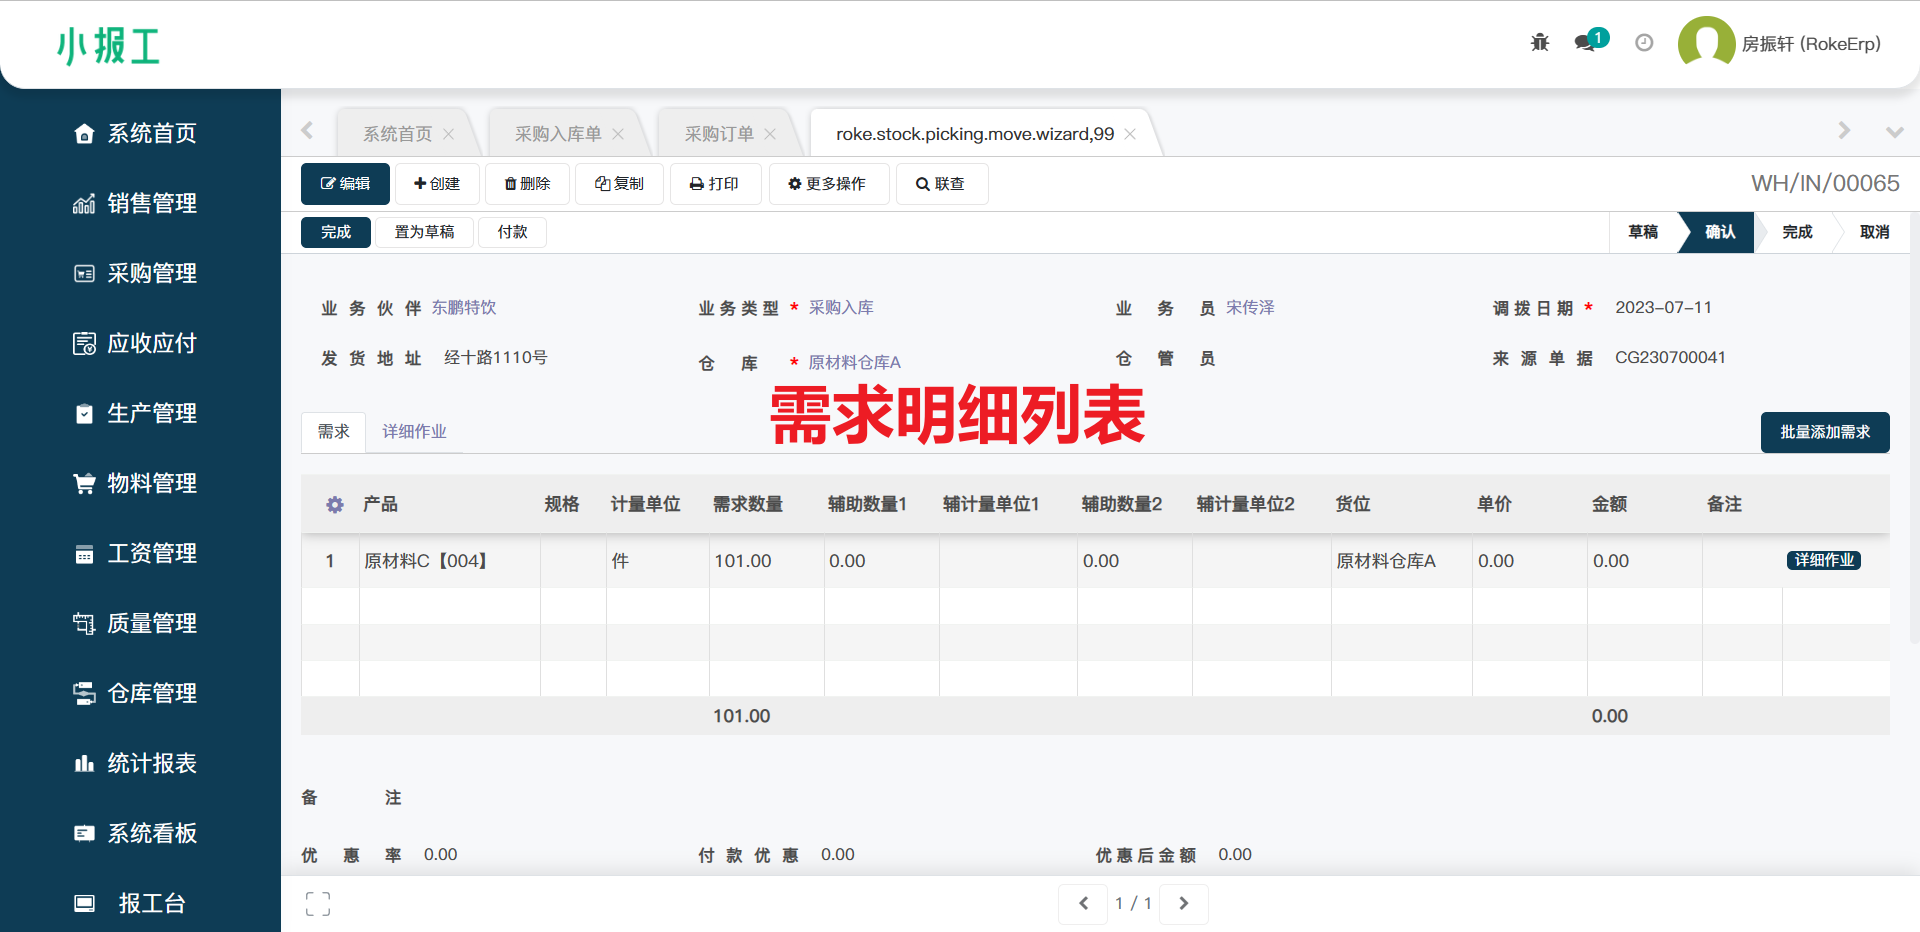Click the 批量添加需求 button
Viewport: 1920px width, 932px height.
1824,432
